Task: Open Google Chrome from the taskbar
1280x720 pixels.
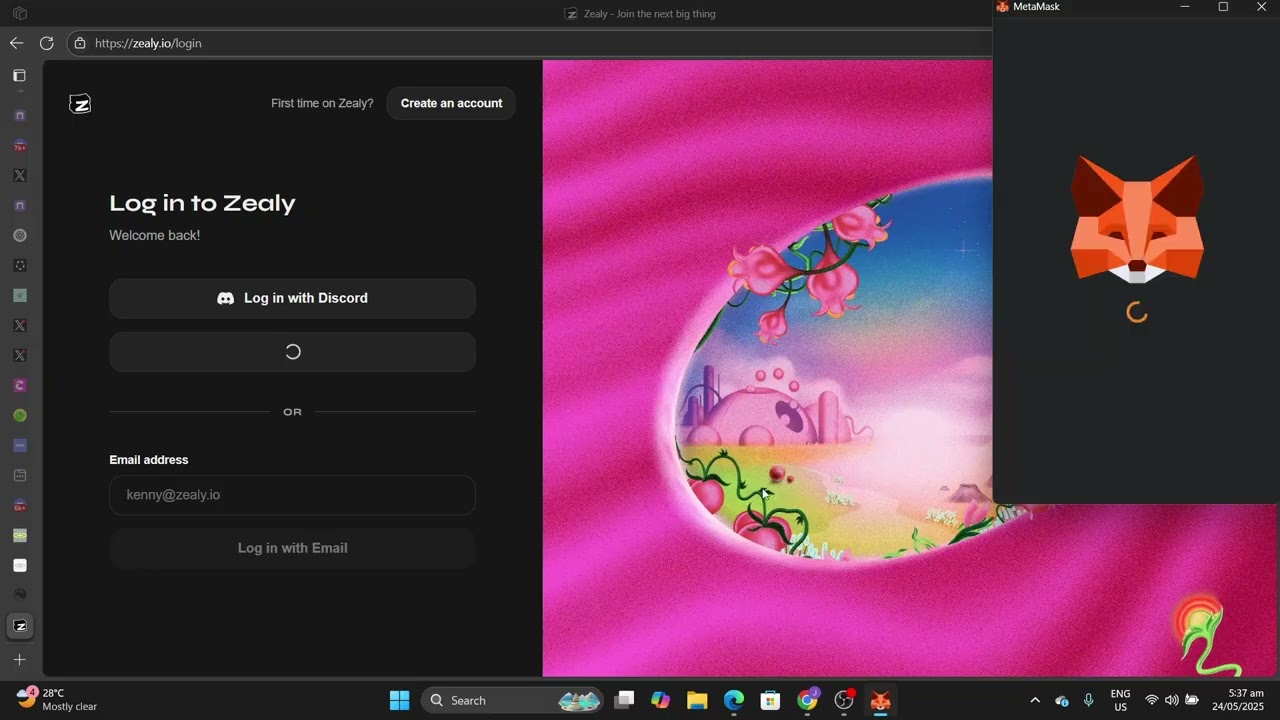Action: tap(807, 700)
